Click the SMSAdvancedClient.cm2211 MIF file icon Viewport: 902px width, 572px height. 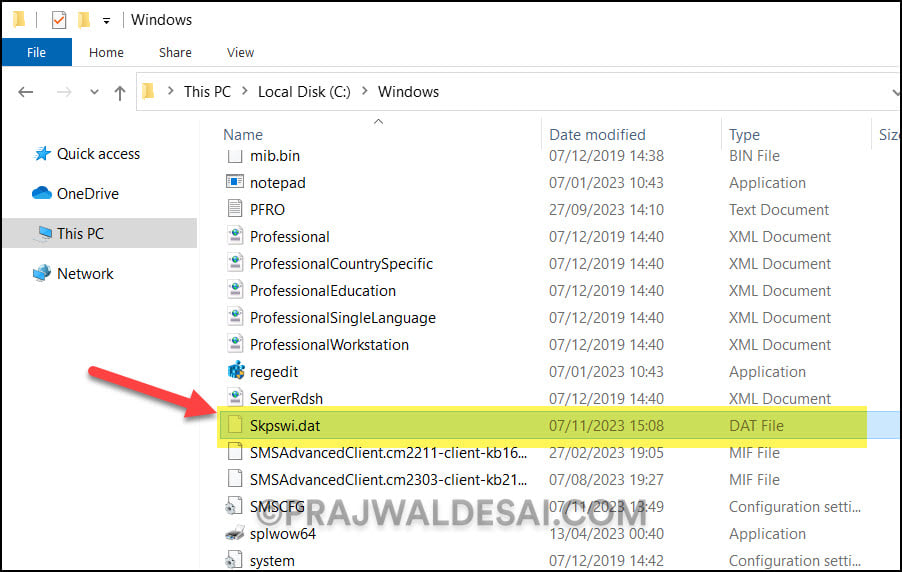[x=235, y=452]
